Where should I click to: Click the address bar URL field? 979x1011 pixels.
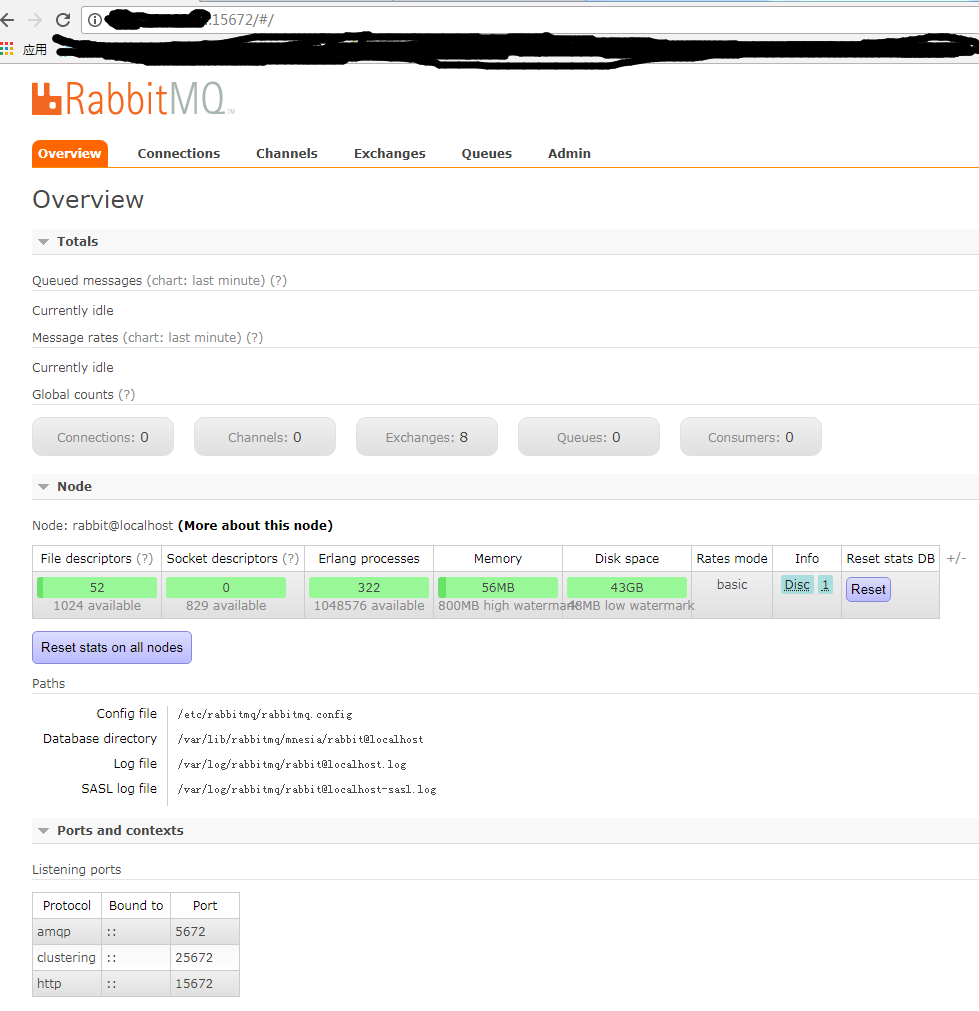coord(529,20)
